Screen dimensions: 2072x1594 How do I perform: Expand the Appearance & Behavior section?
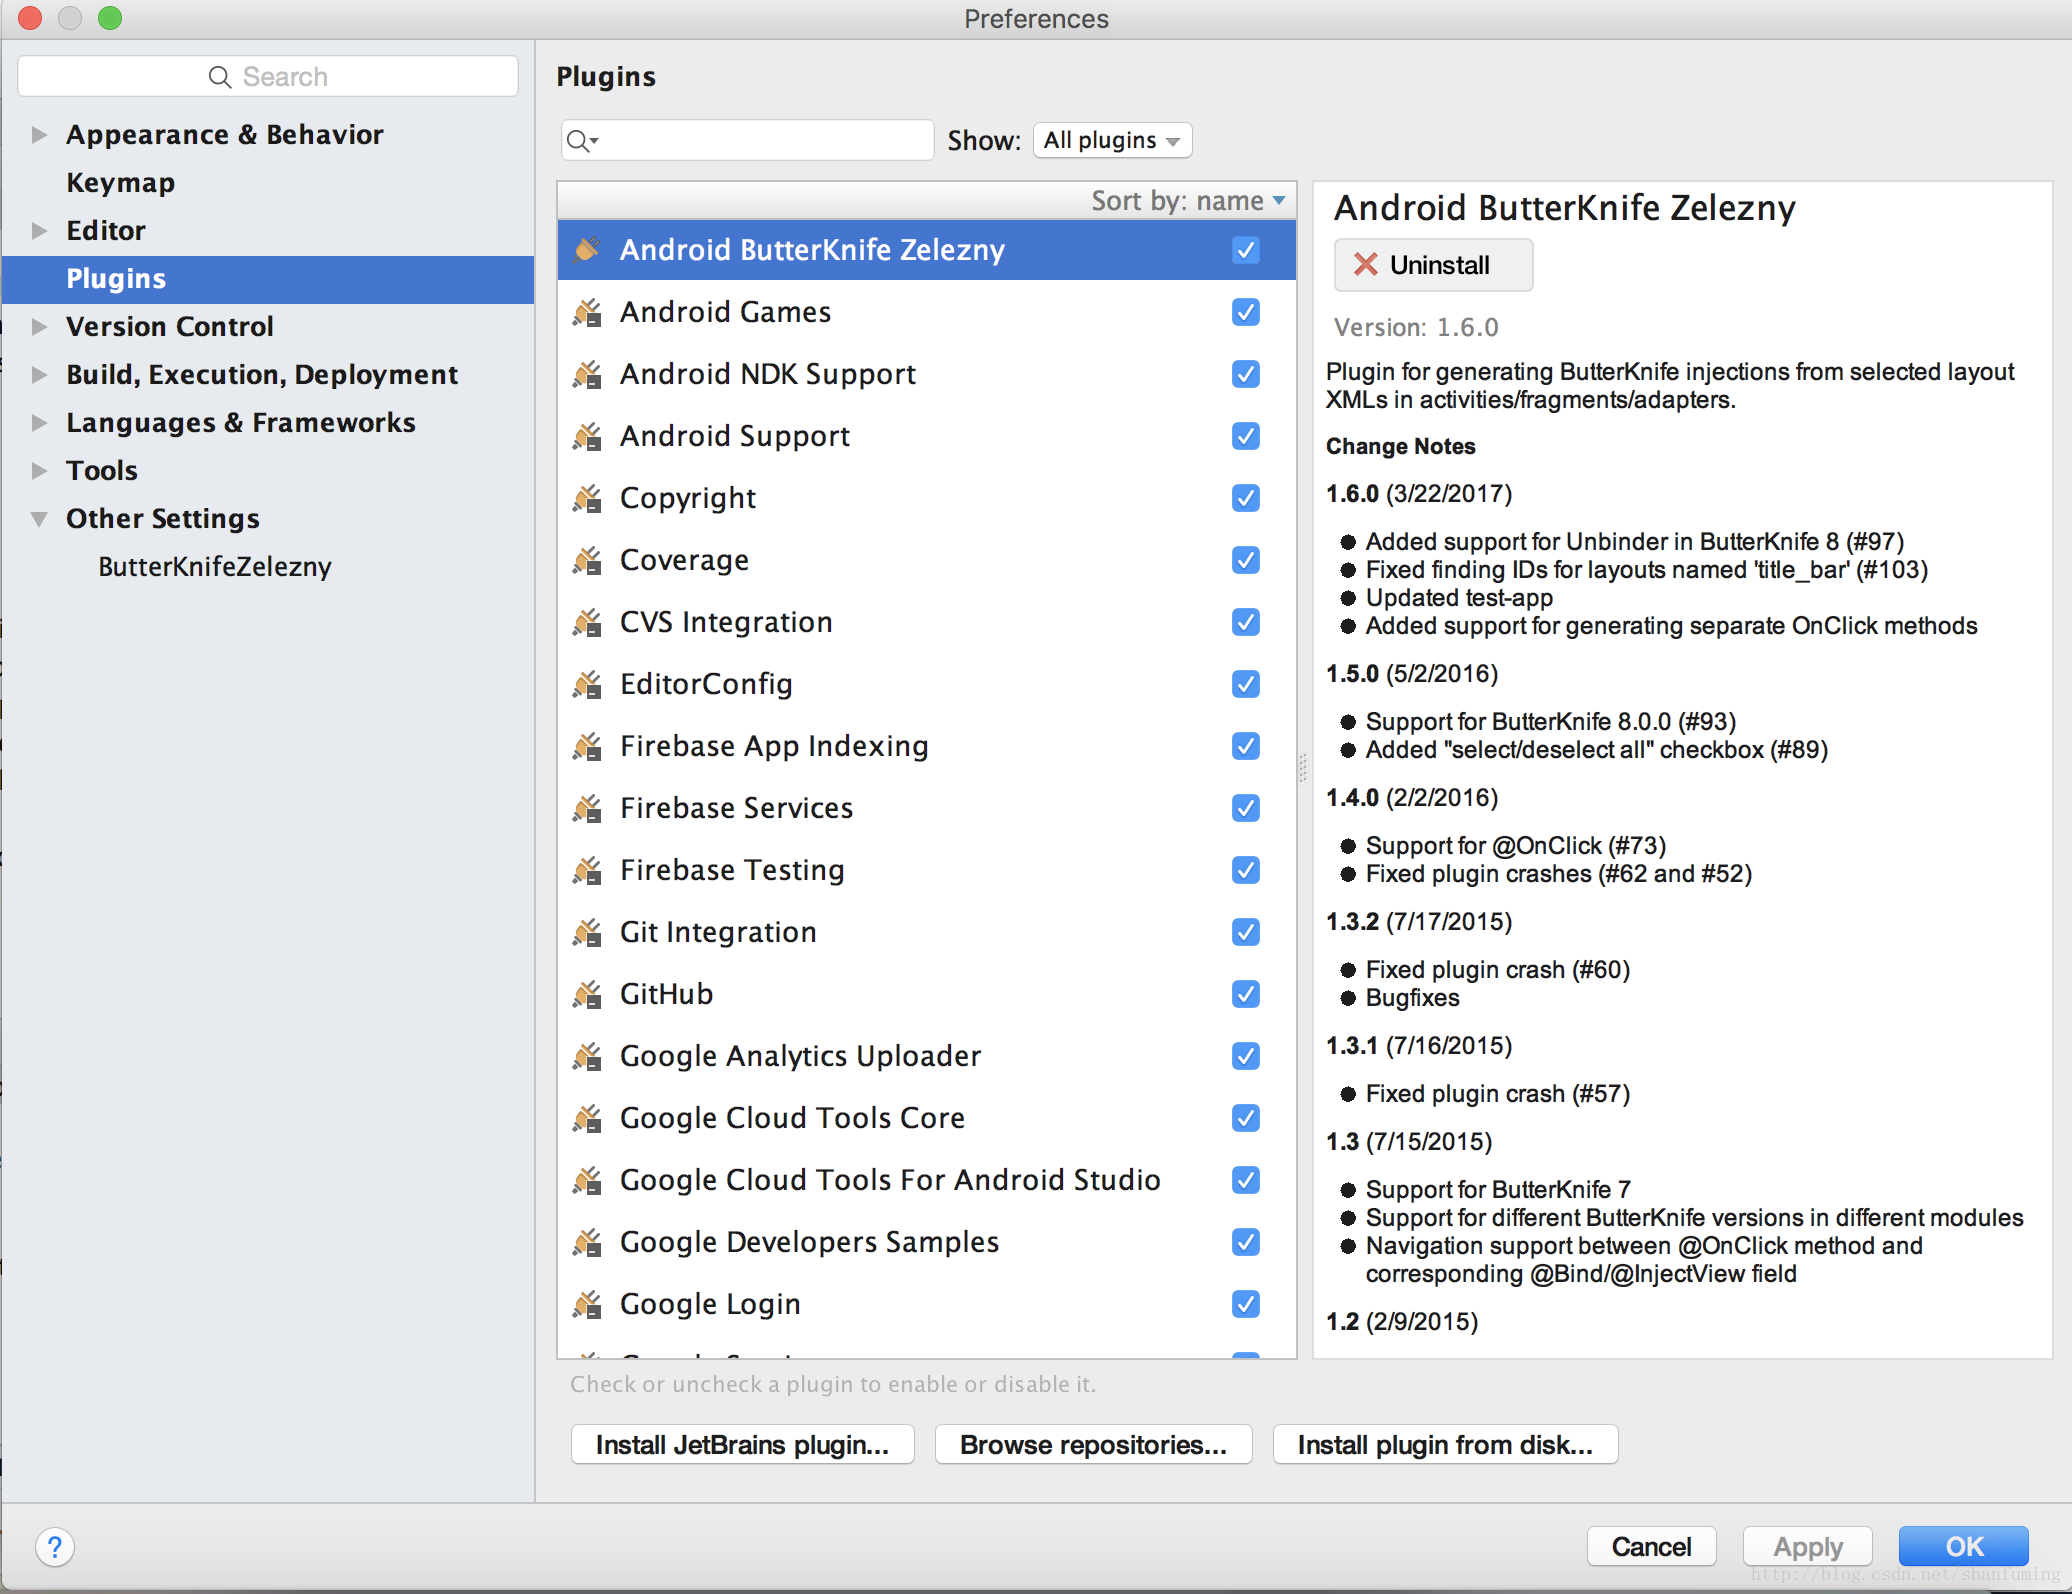[39, 134]
